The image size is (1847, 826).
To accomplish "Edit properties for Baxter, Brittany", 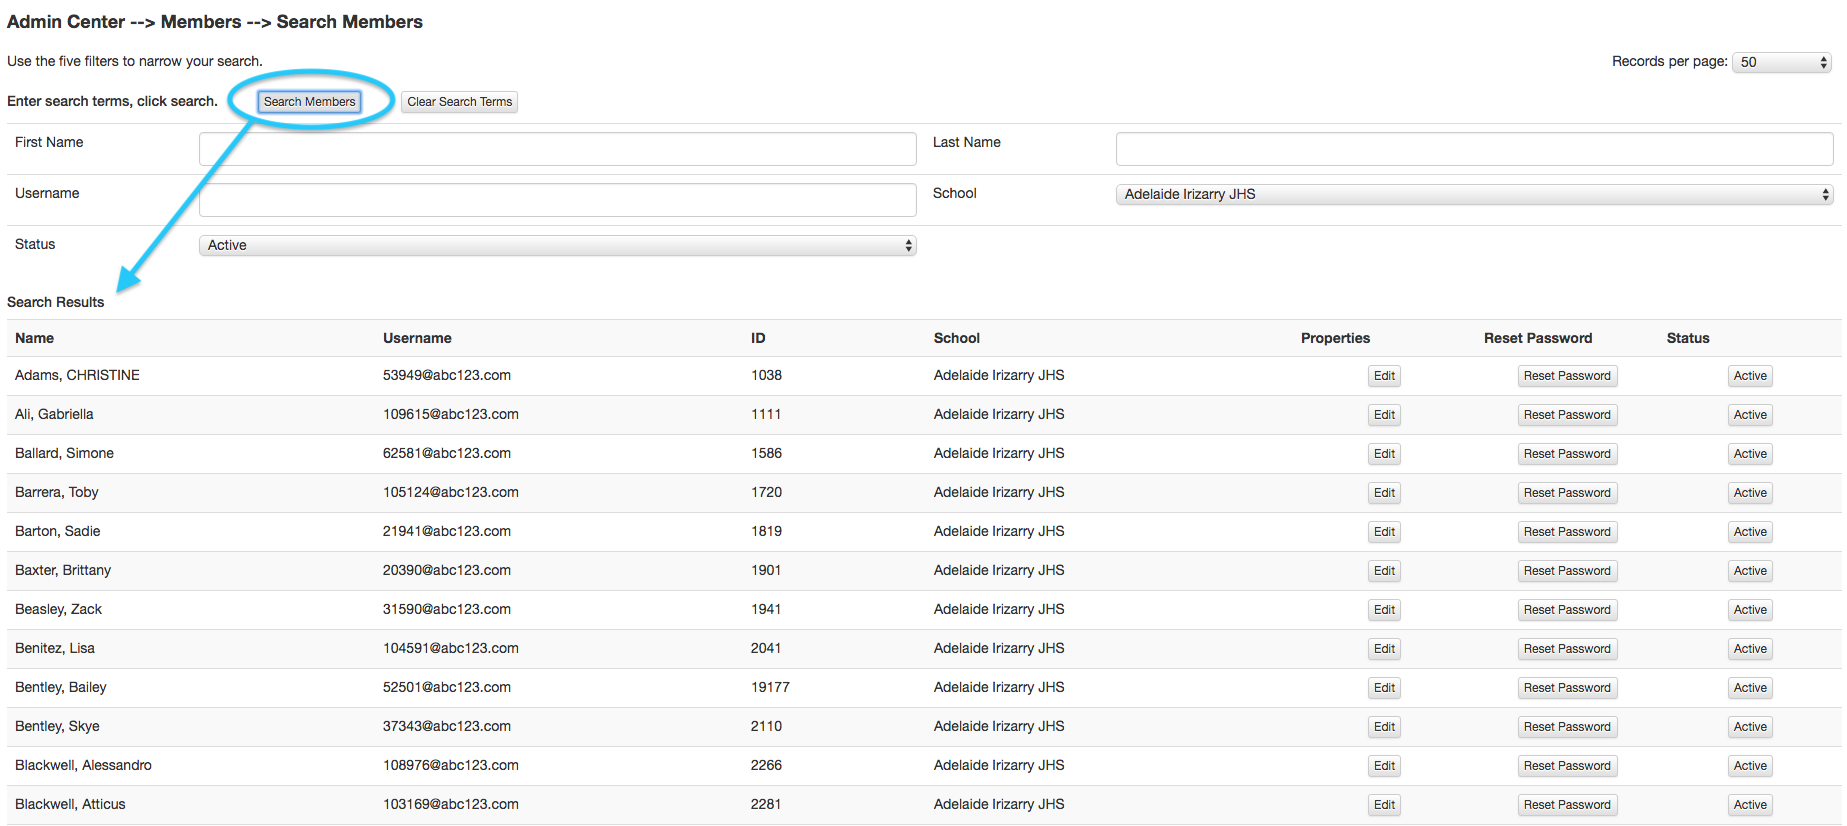I will pos(1384,571).
